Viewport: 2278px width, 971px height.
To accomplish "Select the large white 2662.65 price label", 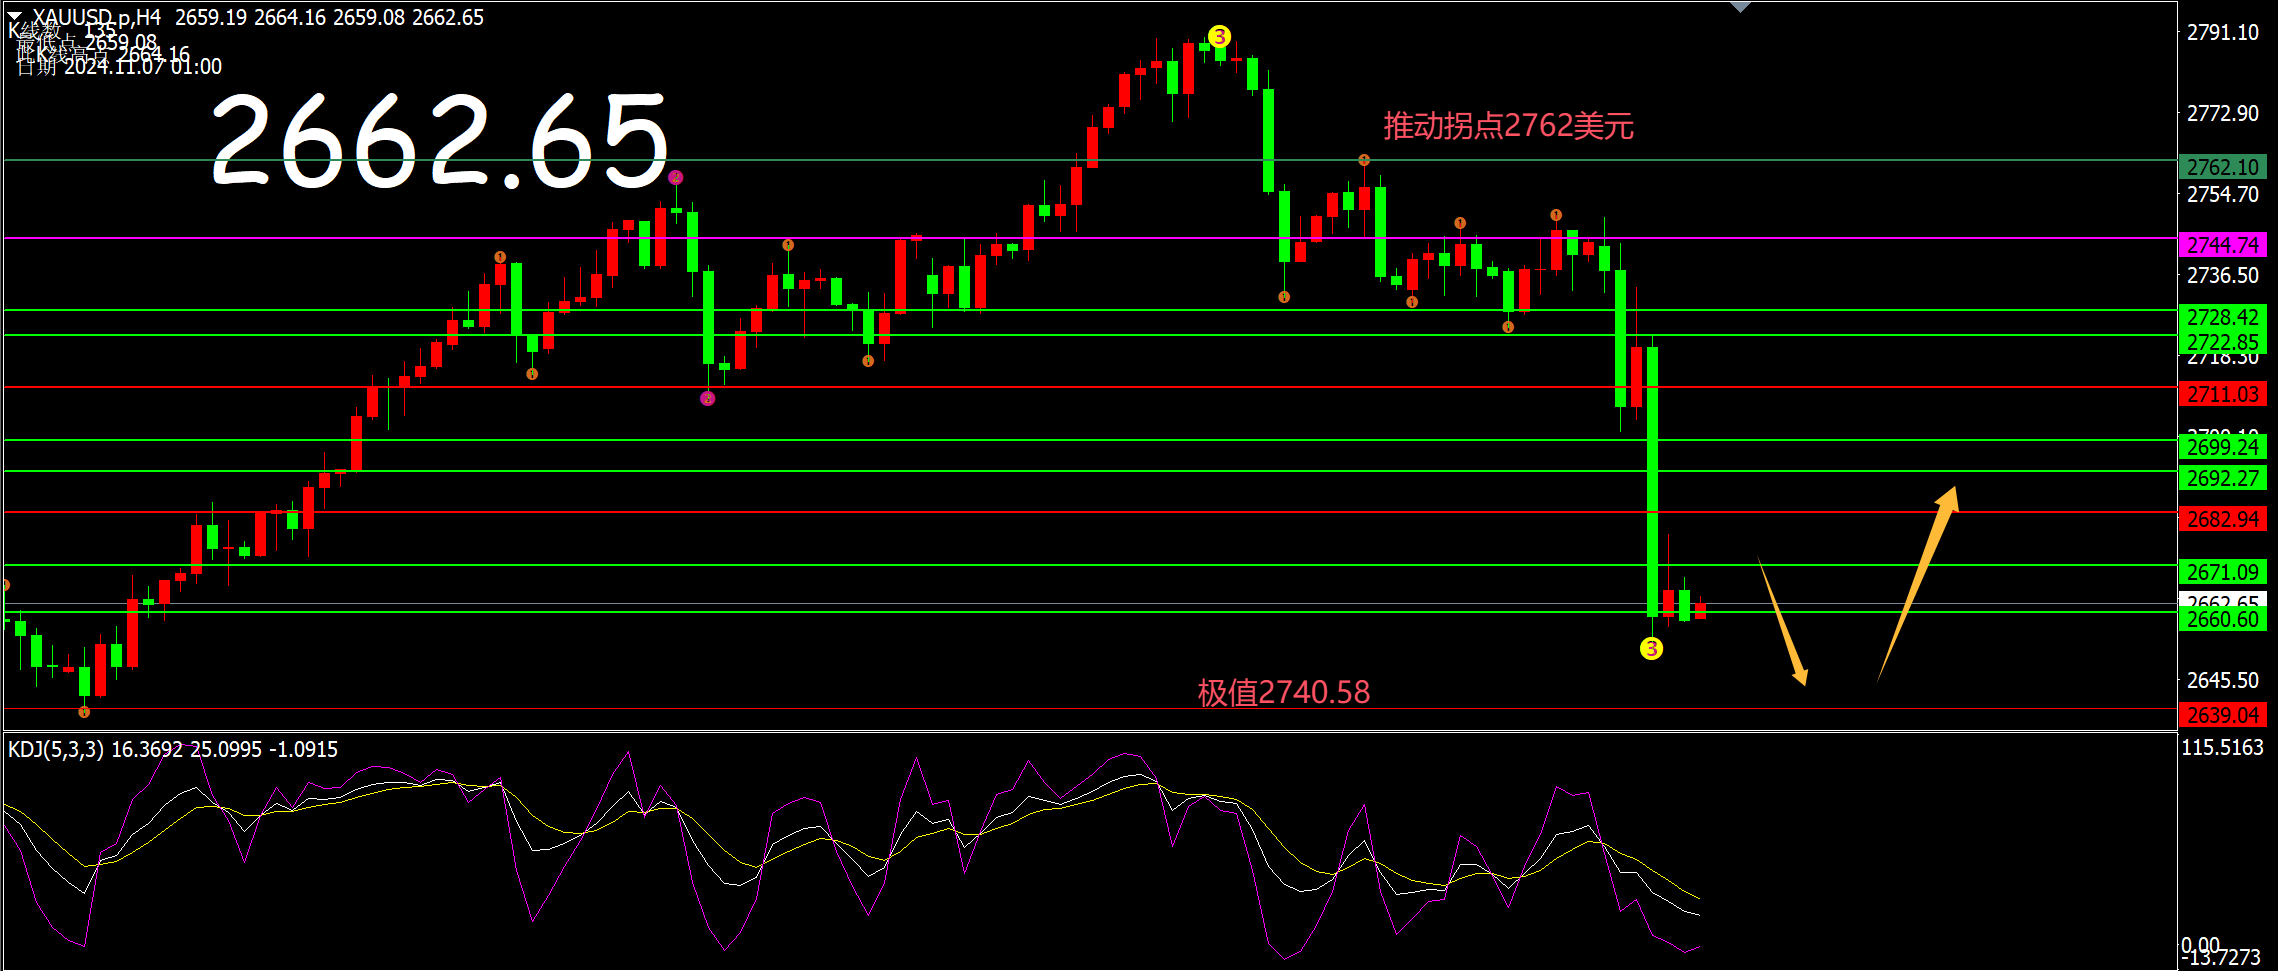I will [x=440, y=140].
